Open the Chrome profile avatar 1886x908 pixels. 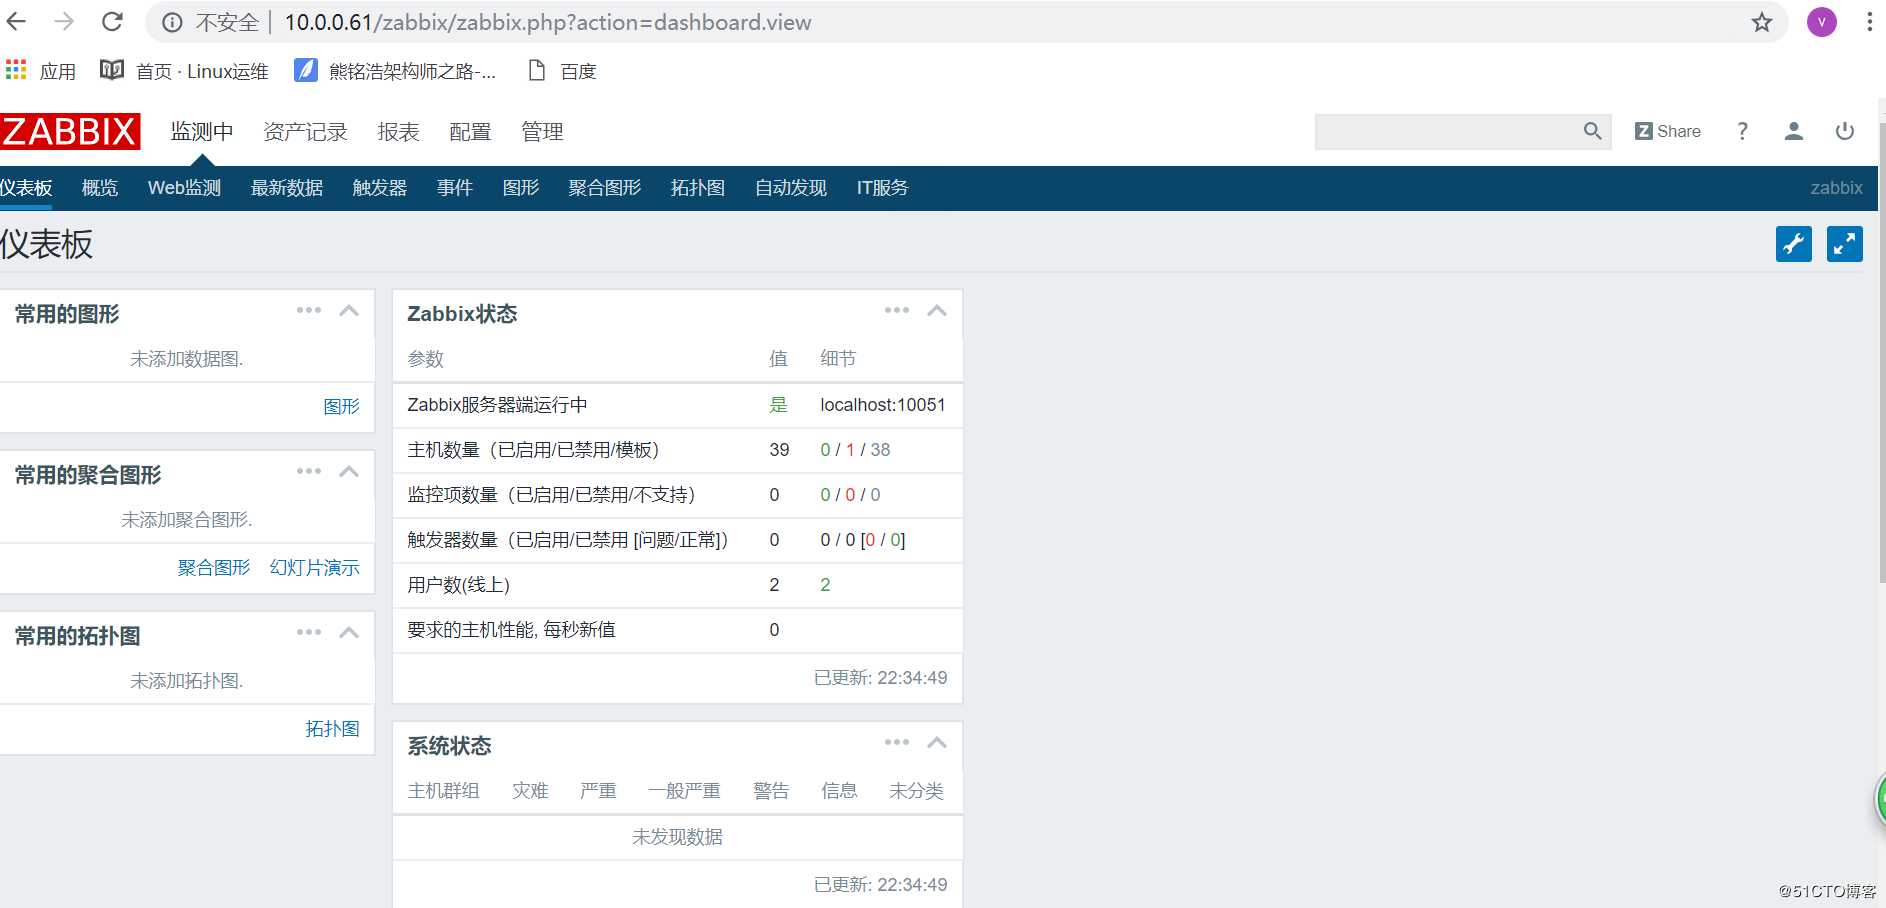coord(1822,22)
